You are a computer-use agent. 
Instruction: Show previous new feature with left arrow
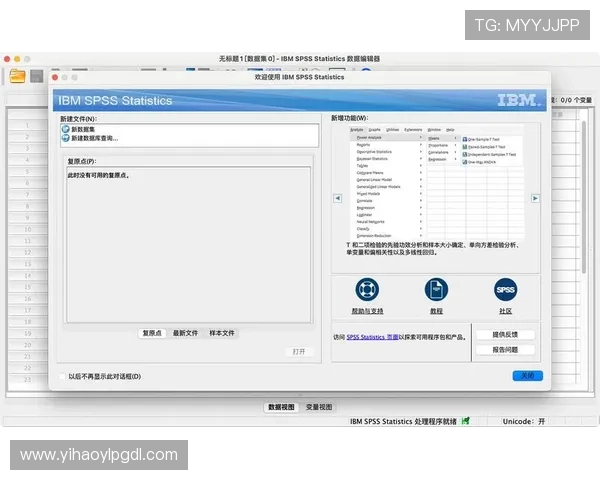(x=337, y=198)
